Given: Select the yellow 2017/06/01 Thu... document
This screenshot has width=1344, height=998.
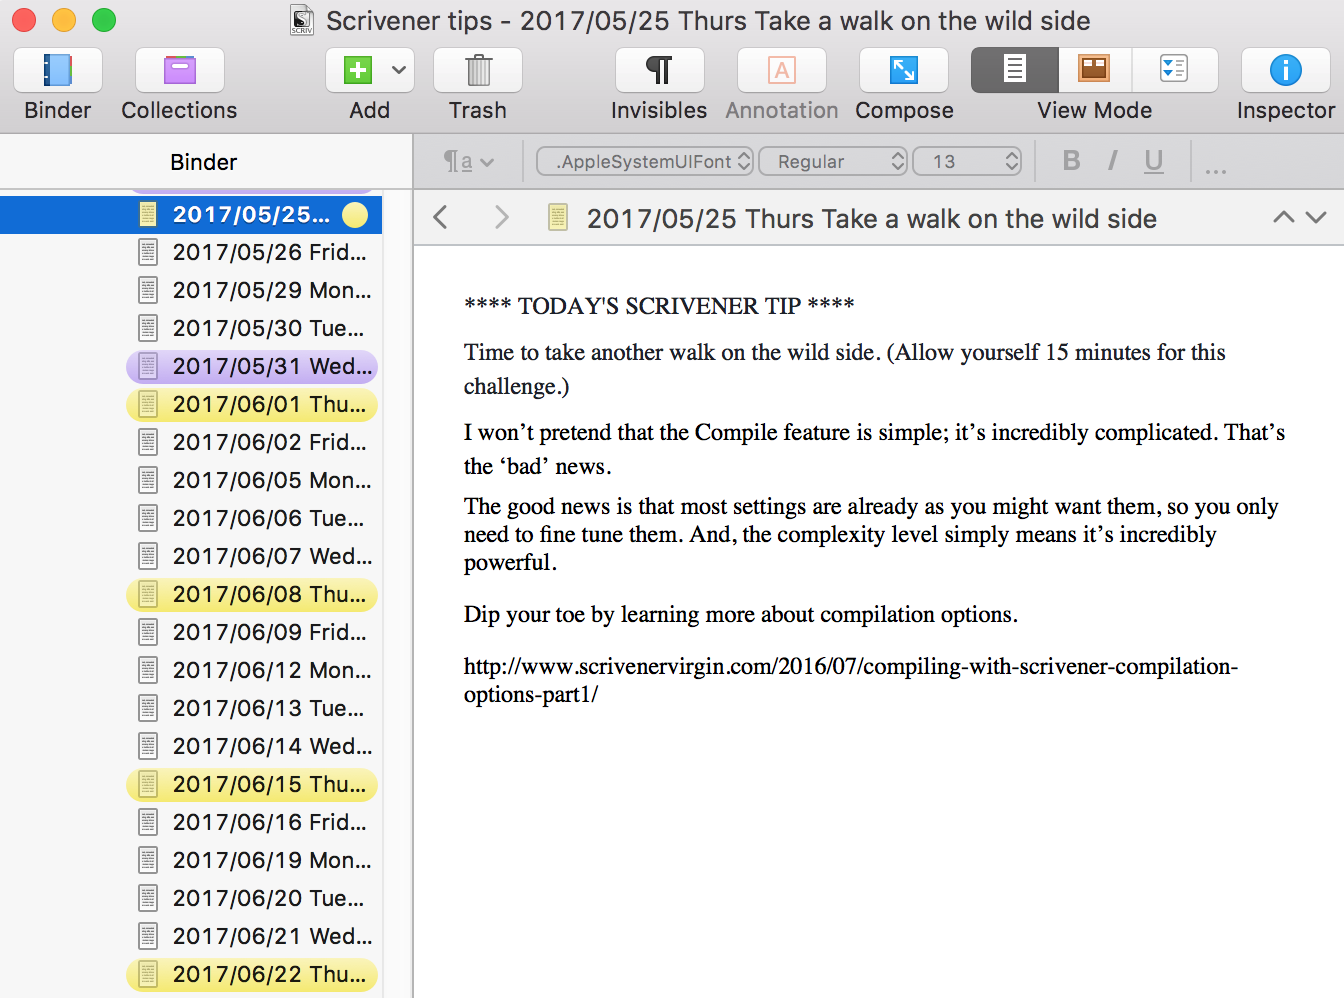Looking at the screenshot, I should click(x=252, y=404).
